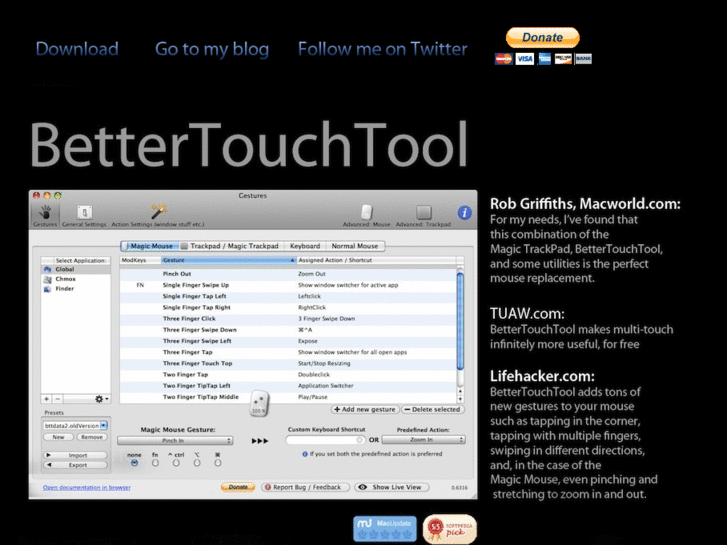Select Single Finger Swipe Up row
The width and height of the screenshot is (727, 545).
288,285
